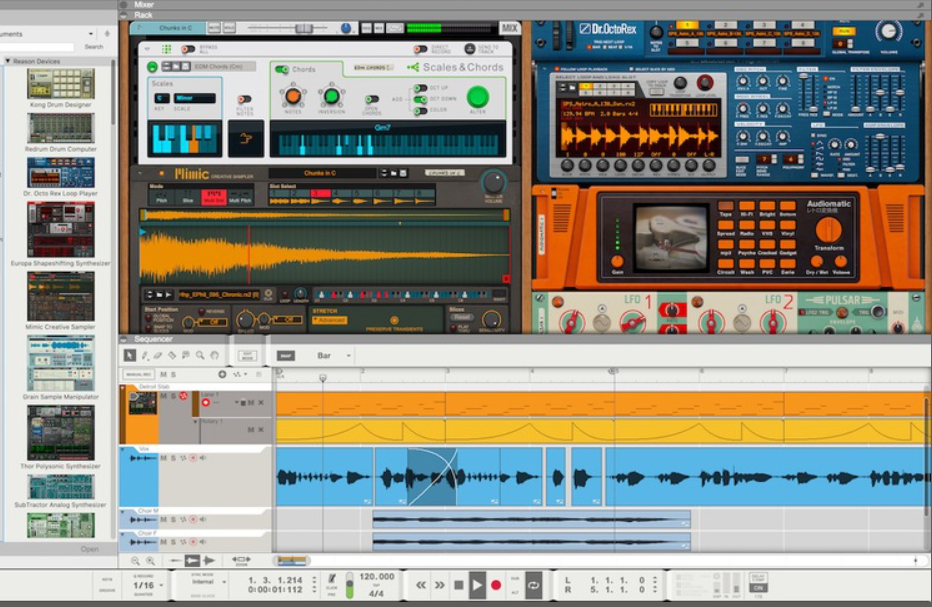Click the Open button in browser
This screenshot has width=932, height=607.
tap(90, 549)
